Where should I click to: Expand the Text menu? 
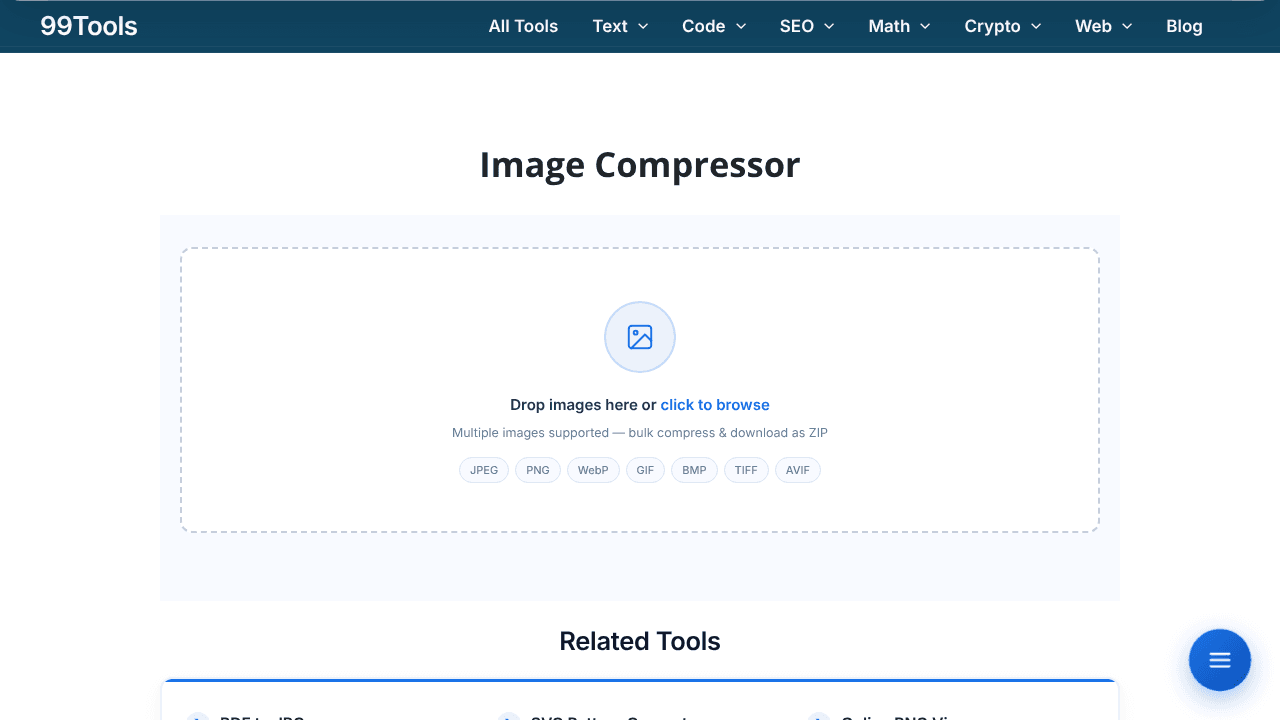pos(620,26)
